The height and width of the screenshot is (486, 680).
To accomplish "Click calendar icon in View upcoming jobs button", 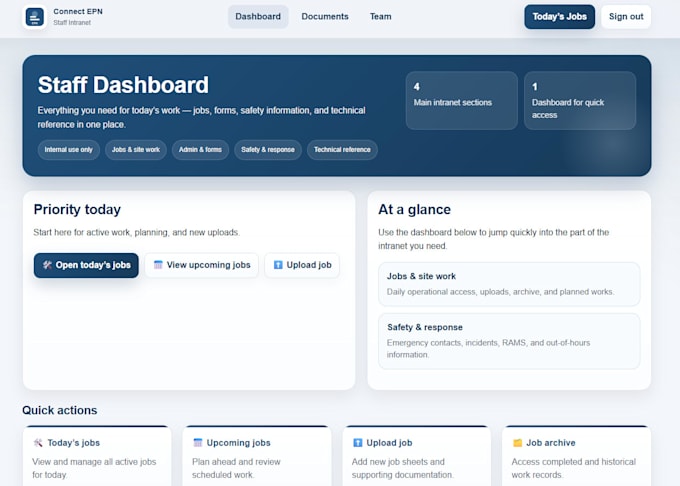I will (158, 265).
